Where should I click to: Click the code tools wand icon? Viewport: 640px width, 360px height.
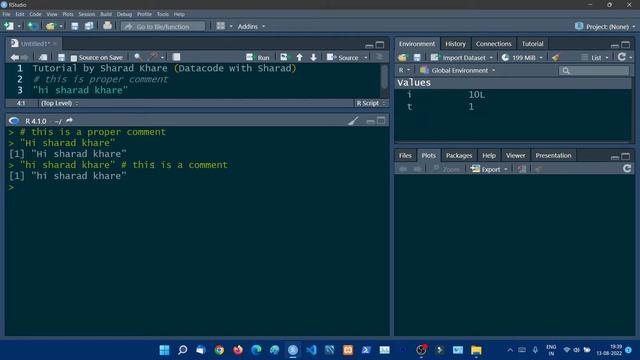point(153,57)
